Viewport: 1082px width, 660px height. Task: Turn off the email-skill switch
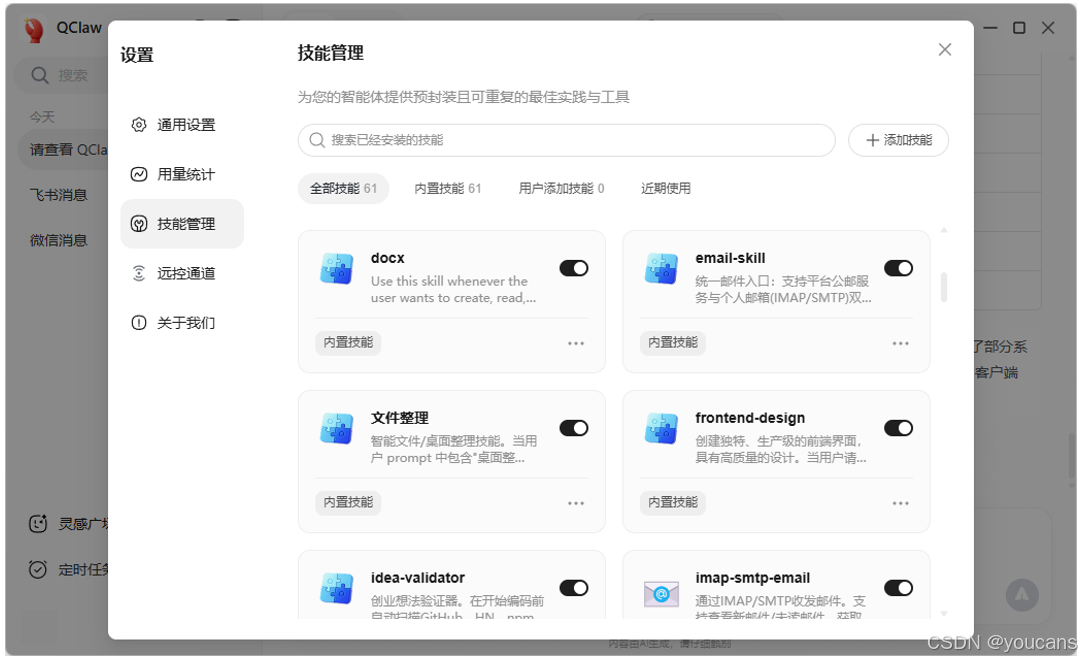point(898,267)
